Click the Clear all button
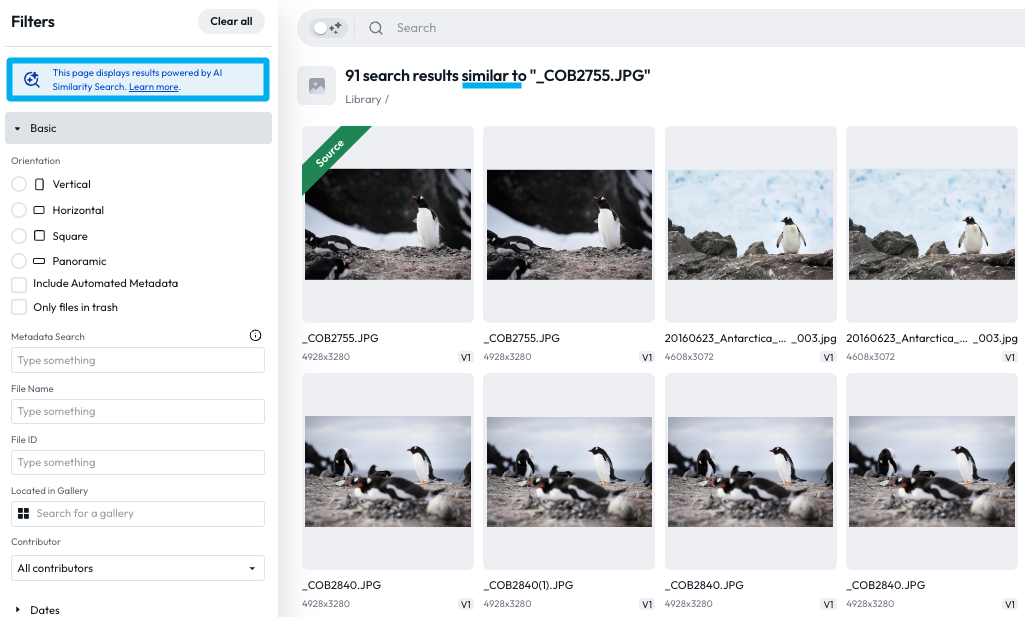Screen dimensions: 1025x617 231,22
